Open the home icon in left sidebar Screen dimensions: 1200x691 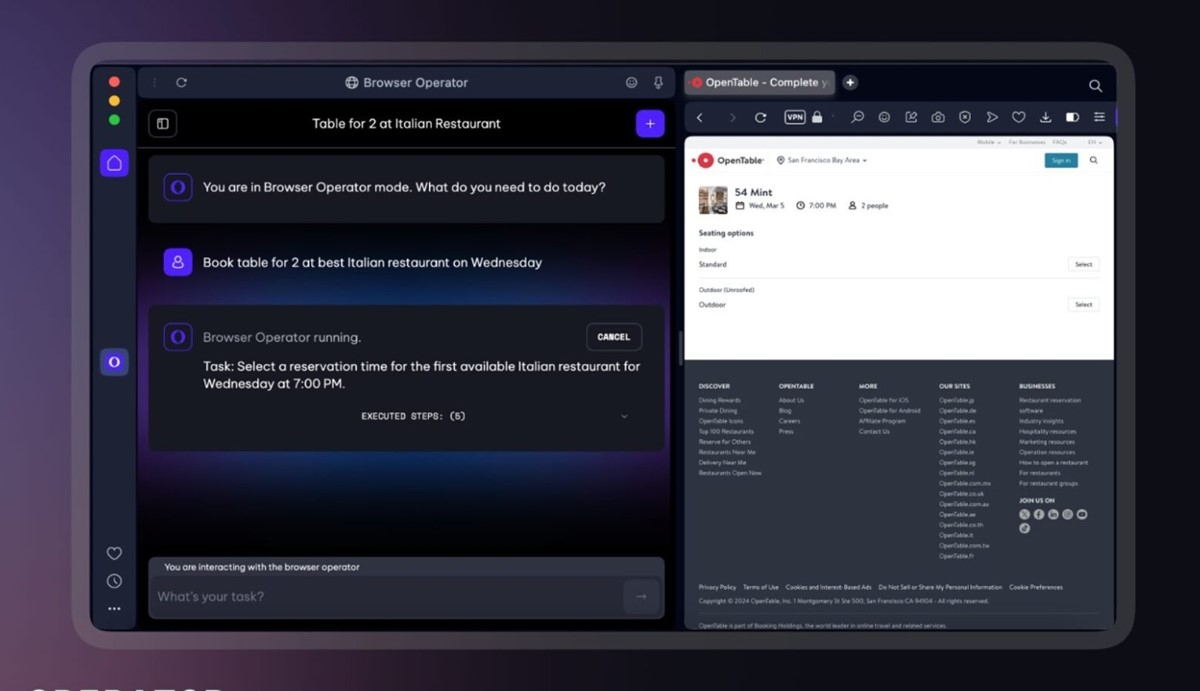point(114,163)
